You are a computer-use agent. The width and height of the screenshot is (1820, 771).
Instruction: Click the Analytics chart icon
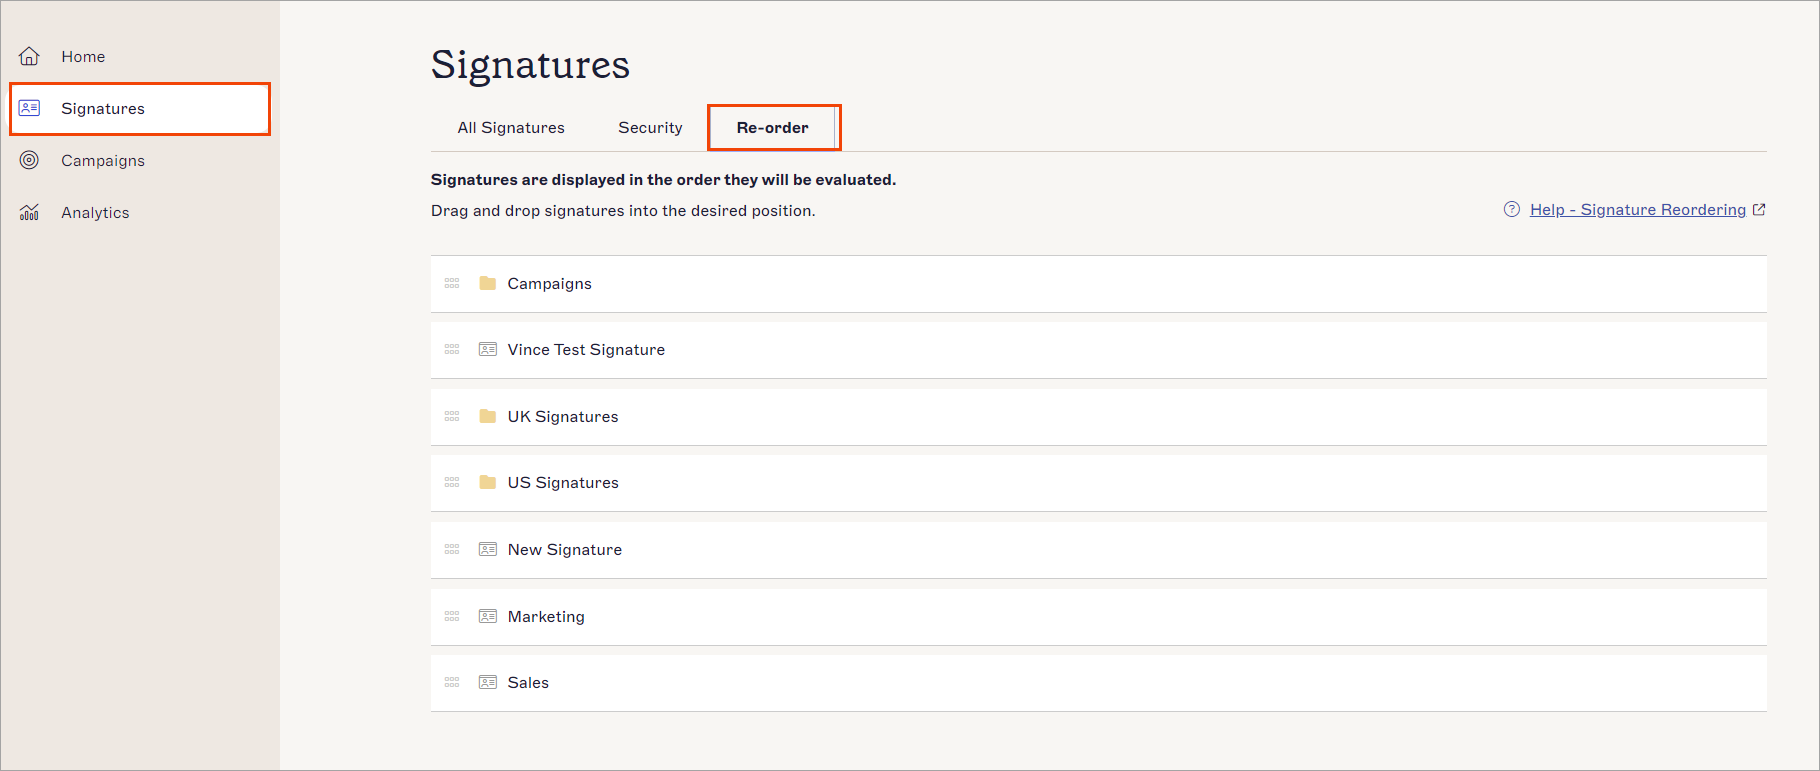[30, 212]
